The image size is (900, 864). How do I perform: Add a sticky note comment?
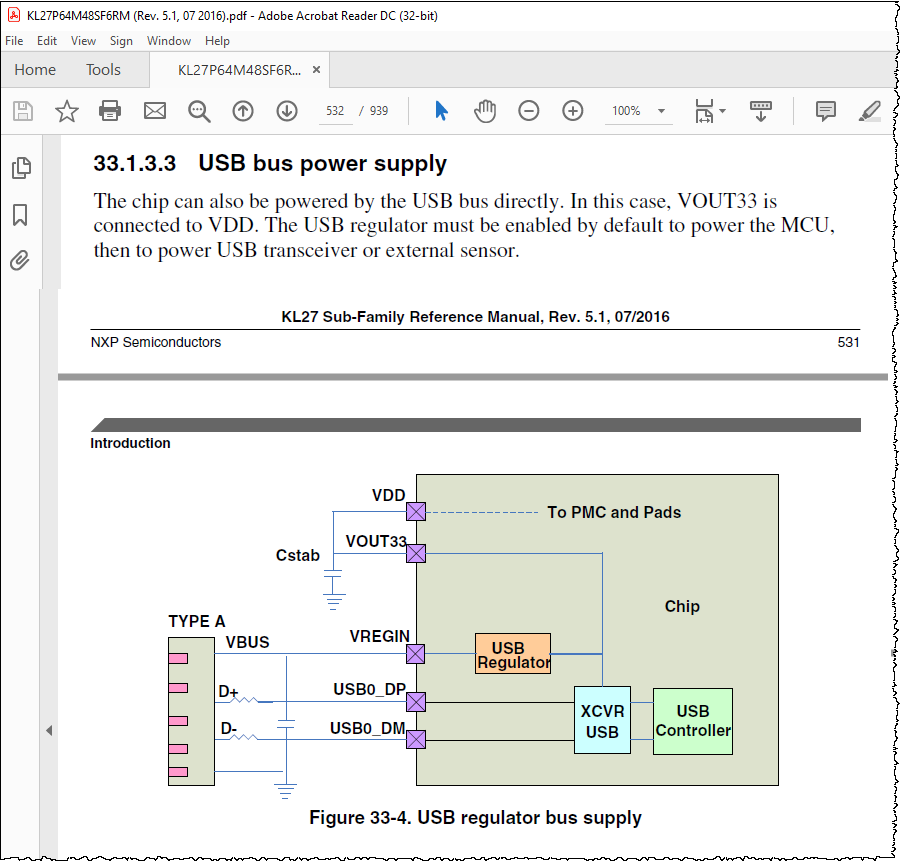[x=826, y=111]
